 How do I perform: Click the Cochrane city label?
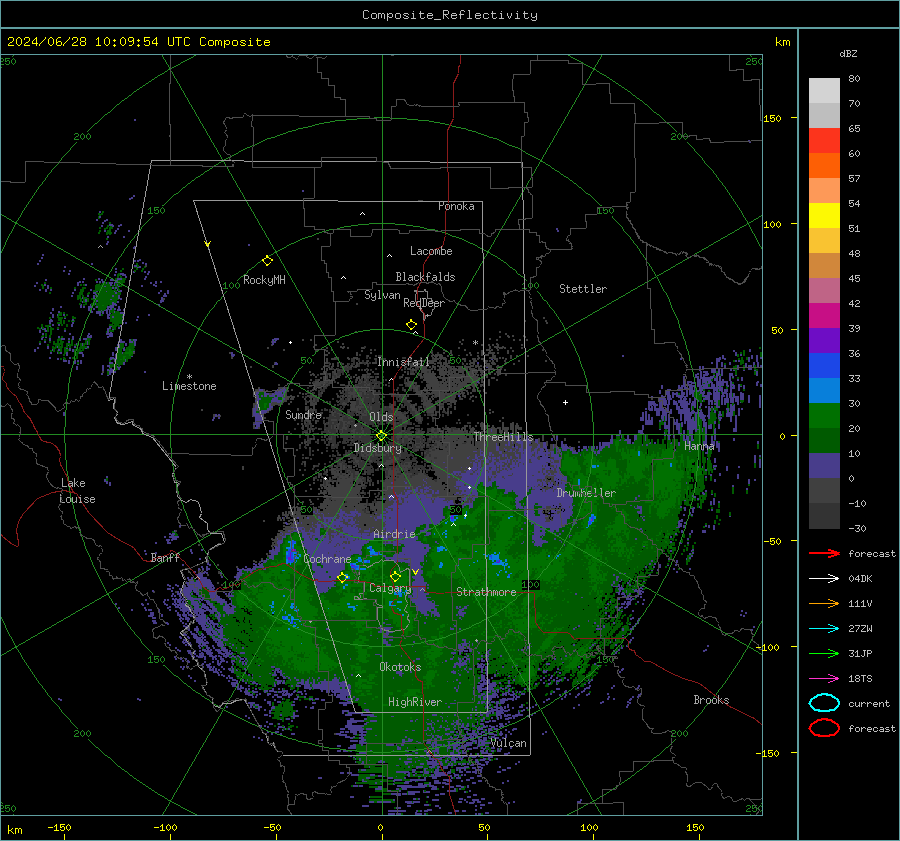pos(327,559)
